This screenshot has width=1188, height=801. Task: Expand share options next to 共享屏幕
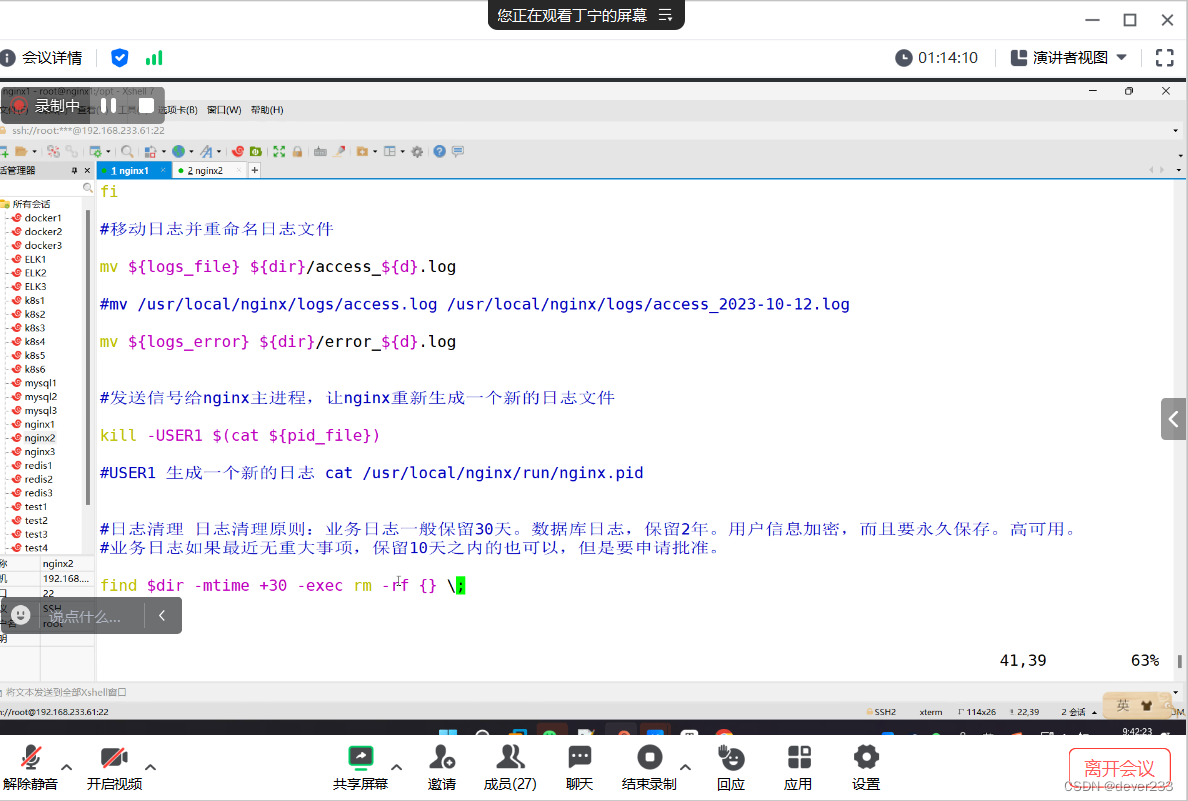point(396,767)
